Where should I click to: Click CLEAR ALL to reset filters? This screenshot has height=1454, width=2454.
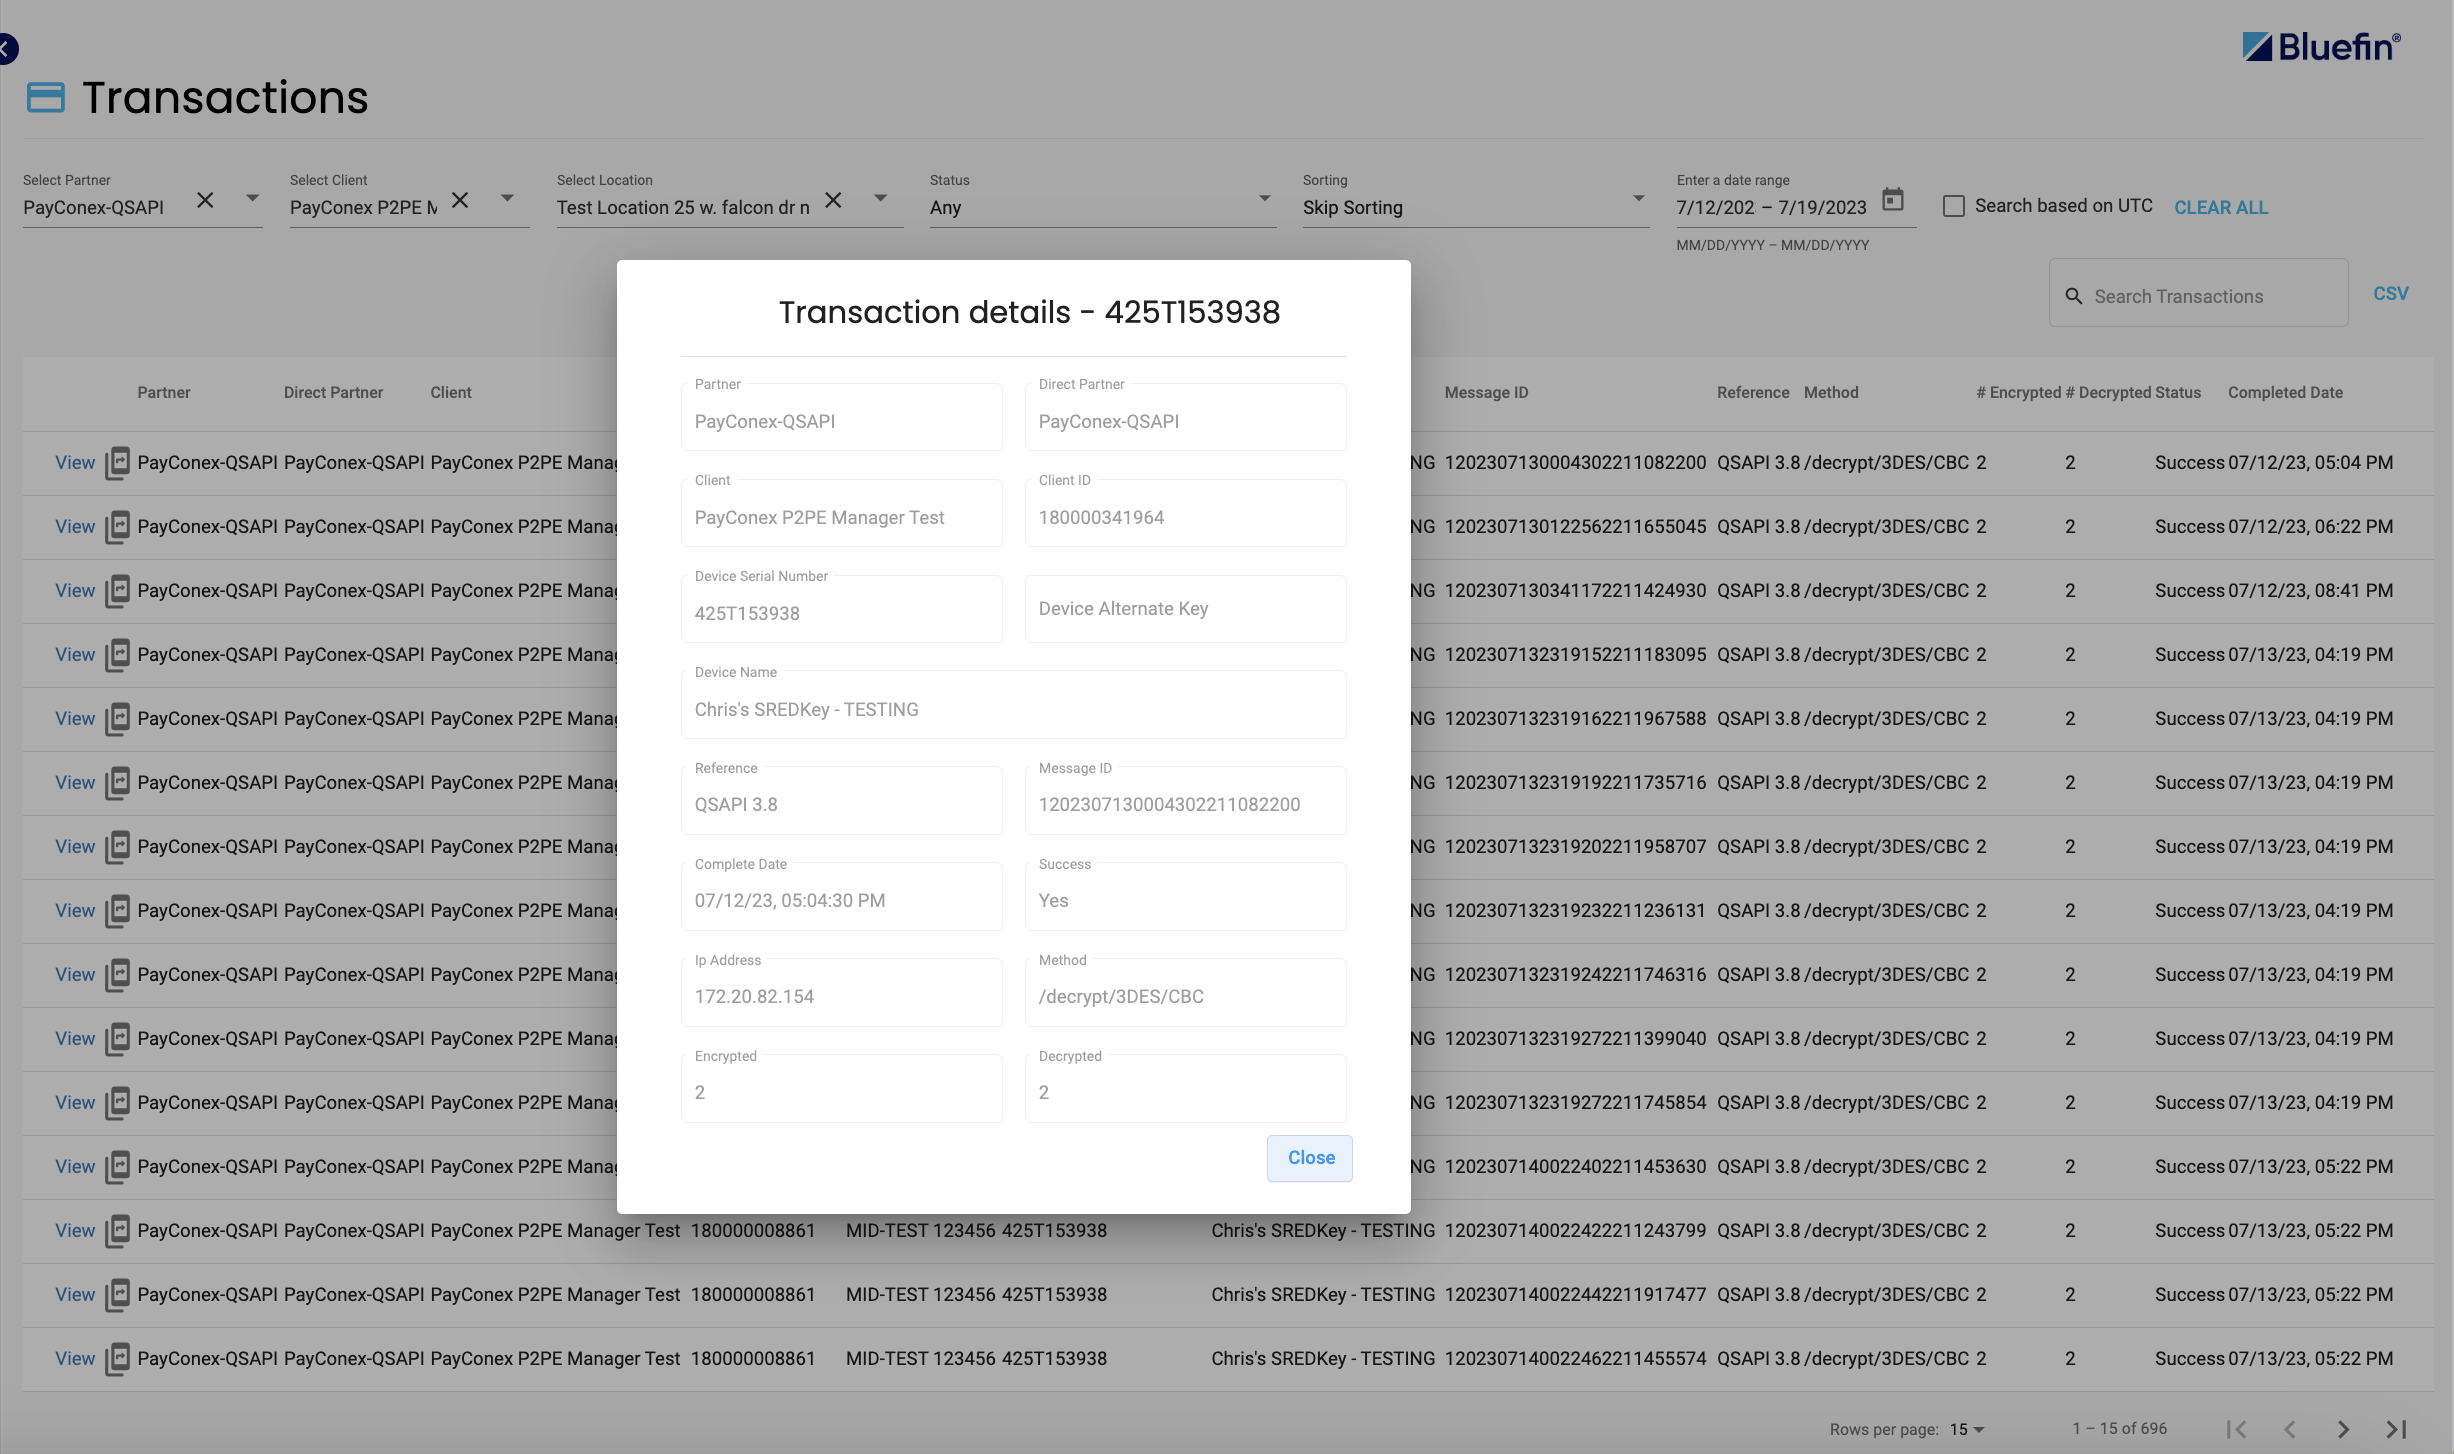(2221, 206)
